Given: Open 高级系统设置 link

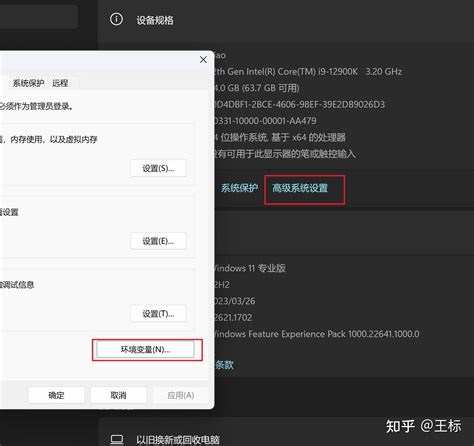Looking at the screenshot, I should point(300,188).
